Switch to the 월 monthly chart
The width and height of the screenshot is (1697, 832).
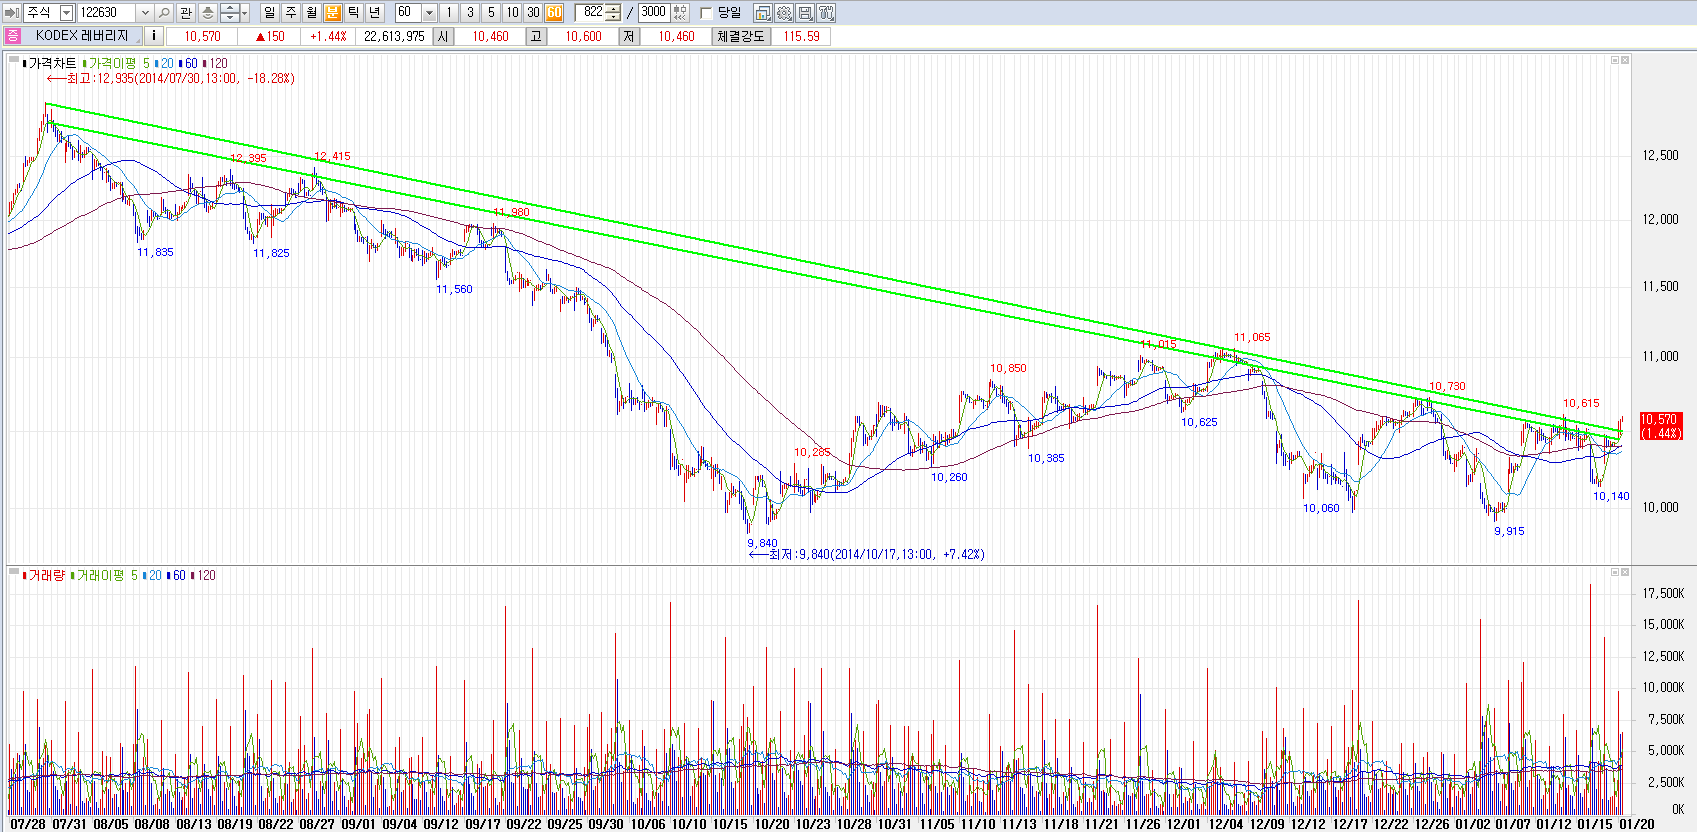click(x=312, y=13)
